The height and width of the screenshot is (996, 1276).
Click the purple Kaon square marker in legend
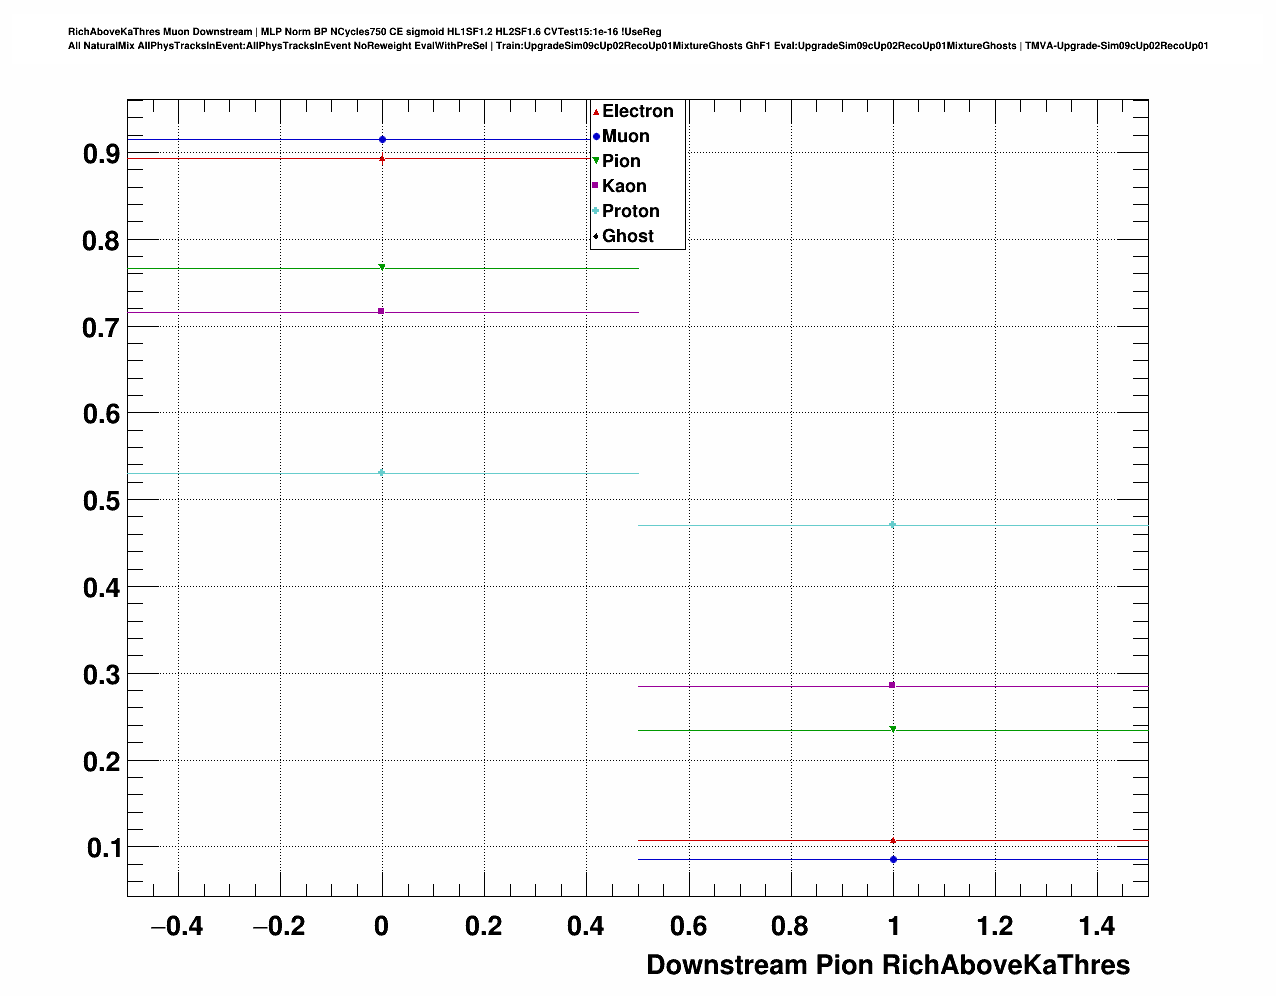click(596, 186)
